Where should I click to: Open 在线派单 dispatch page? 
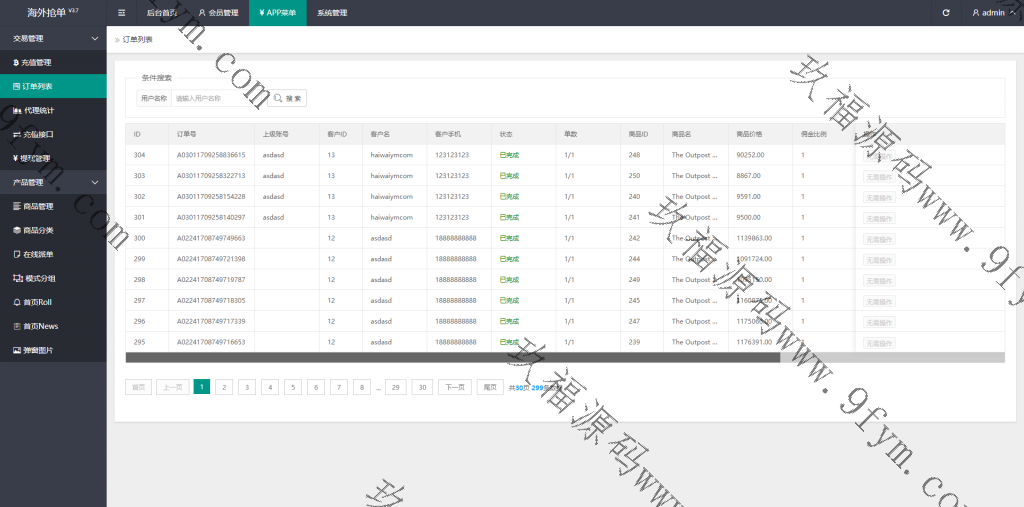pyautogui.click(x=38, y=254)
